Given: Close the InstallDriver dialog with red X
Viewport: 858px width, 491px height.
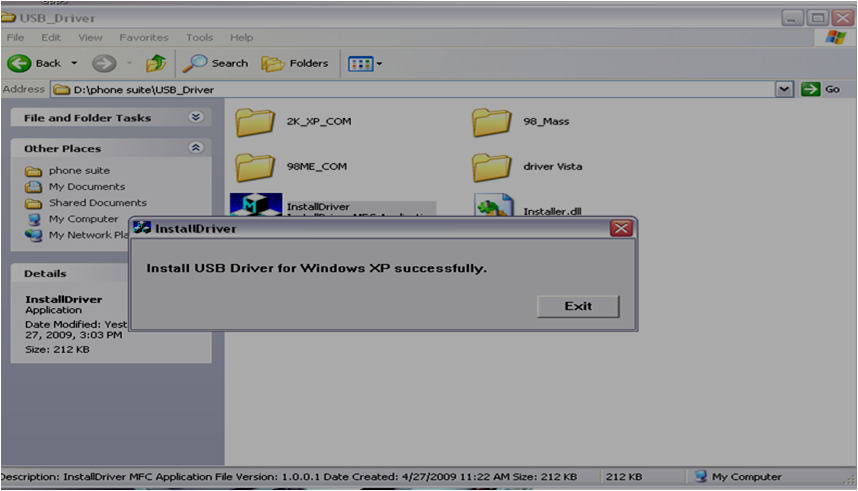Looking at the screenshot, I should [621, 228].
